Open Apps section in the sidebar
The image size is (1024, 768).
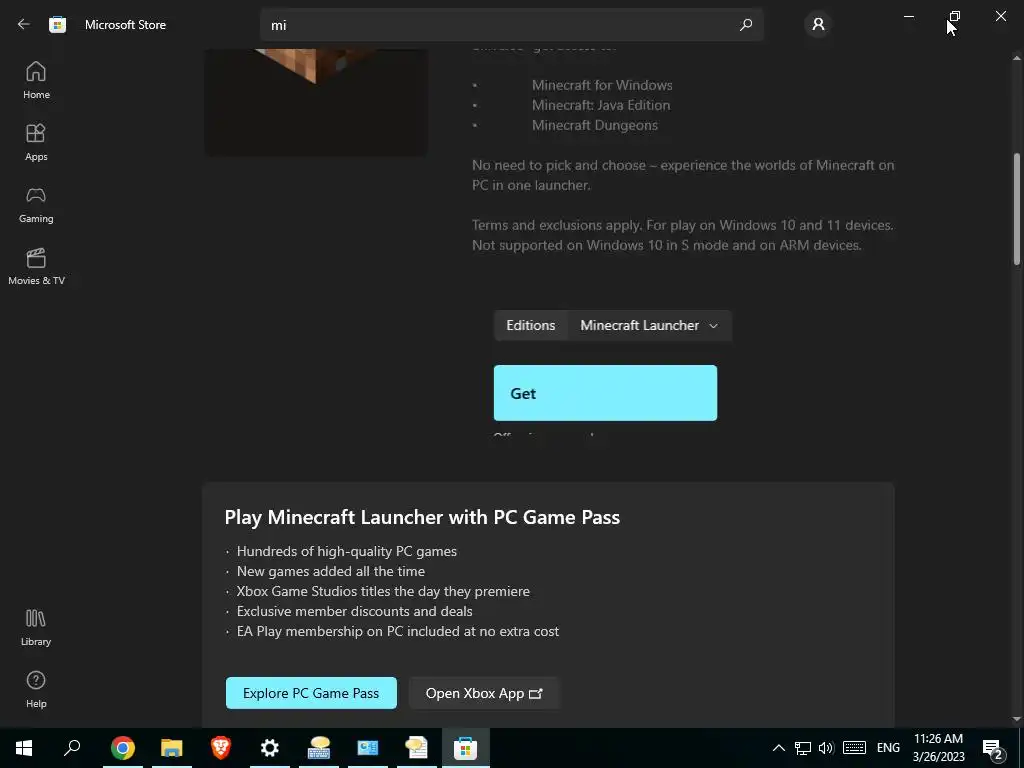36,142
